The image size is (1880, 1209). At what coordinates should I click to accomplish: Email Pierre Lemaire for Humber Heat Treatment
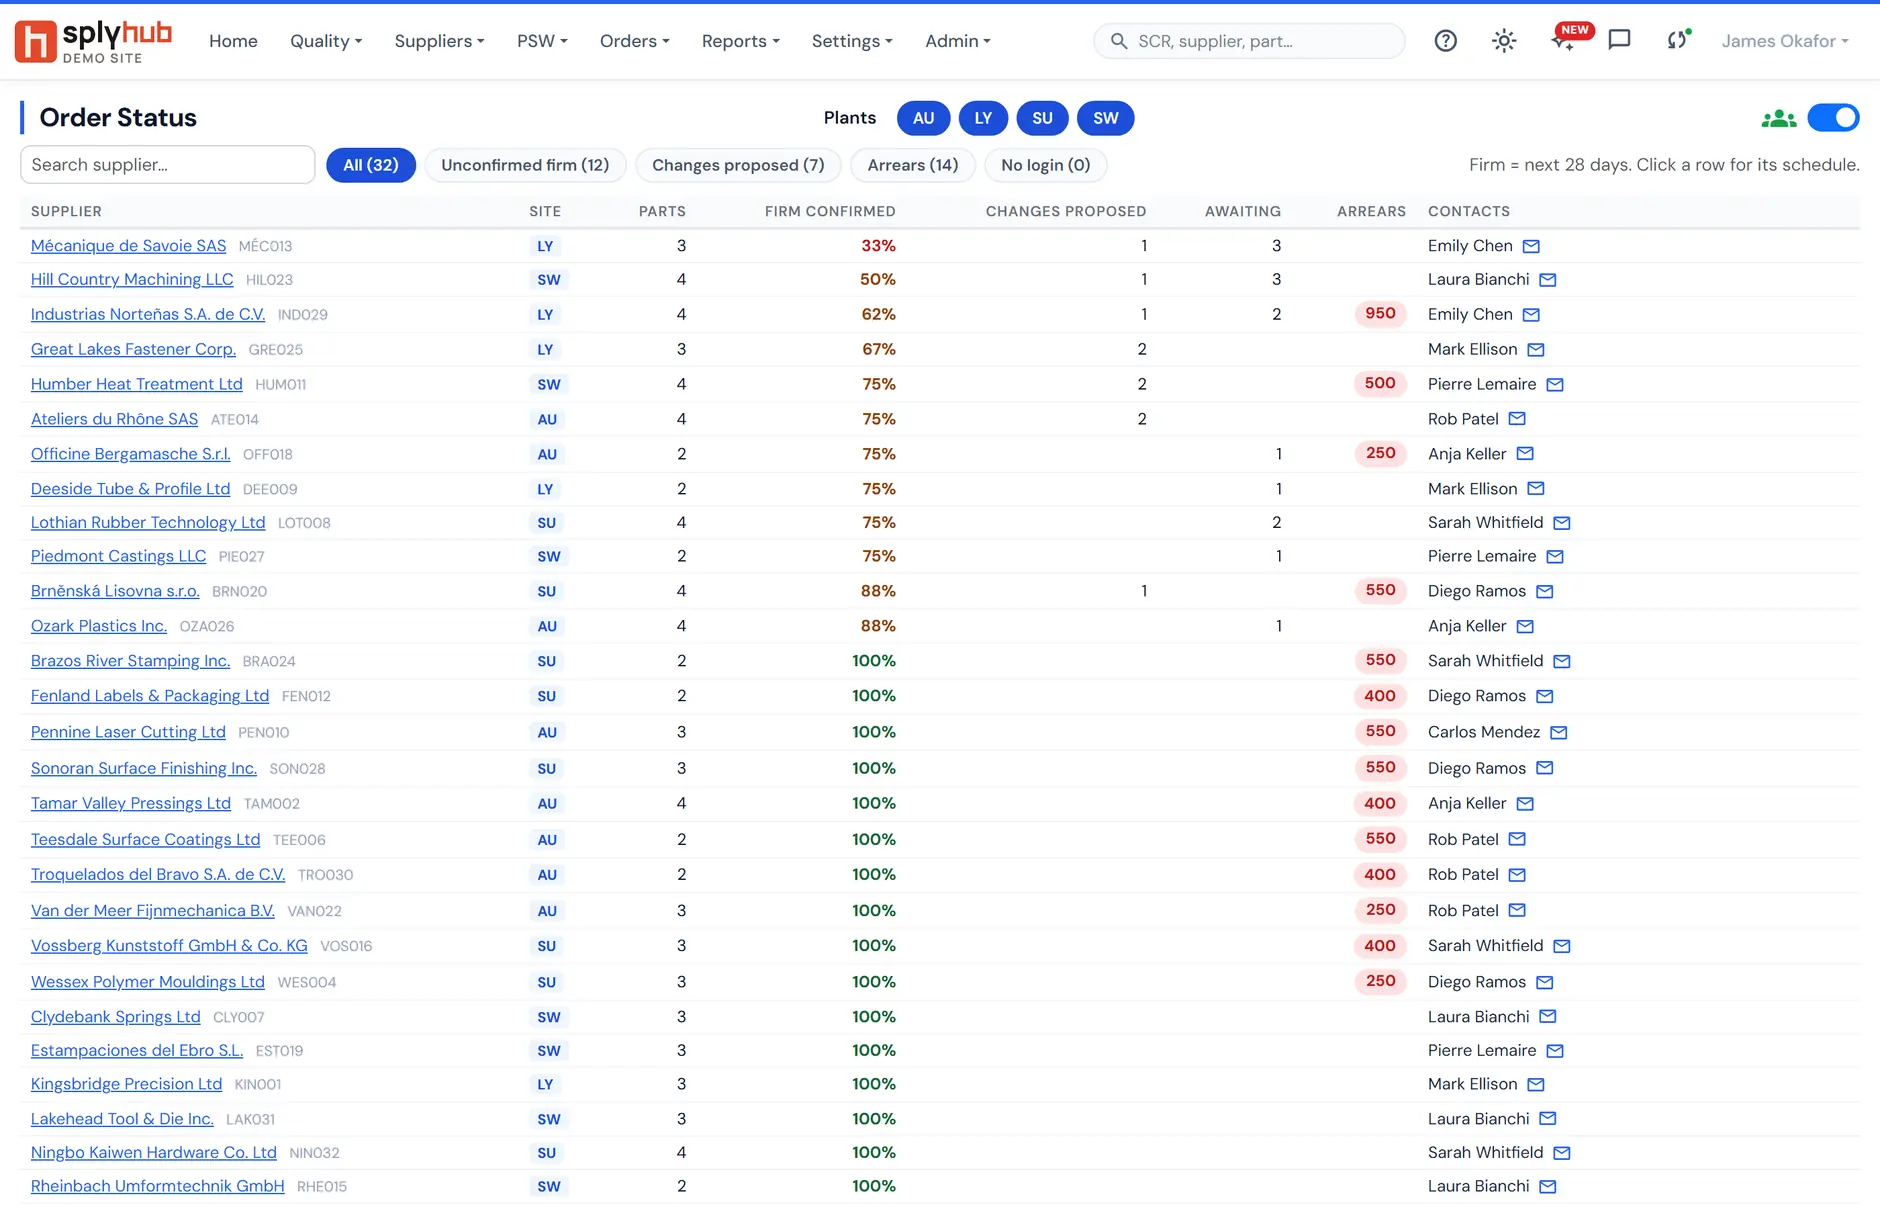[x=1555, y=385]
